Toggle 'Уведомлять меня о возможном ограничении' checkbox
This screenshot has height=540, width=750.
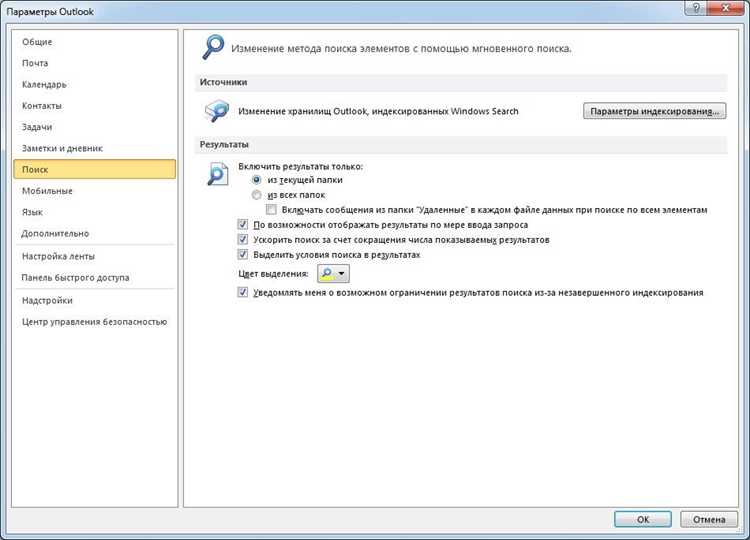[243, 292]
